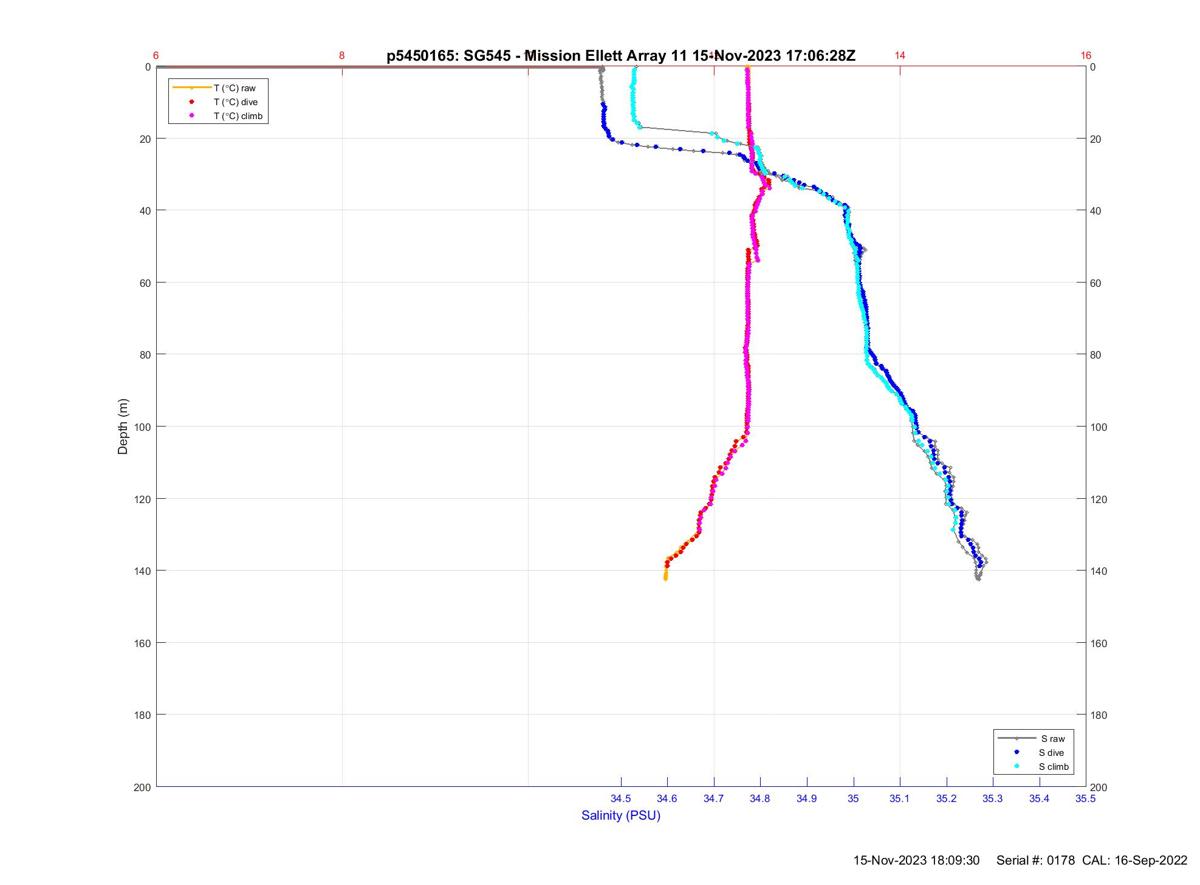Select the 'S climb' legend label
The width and height of the screenshot is (1200, 885).
coord(1055,766)
